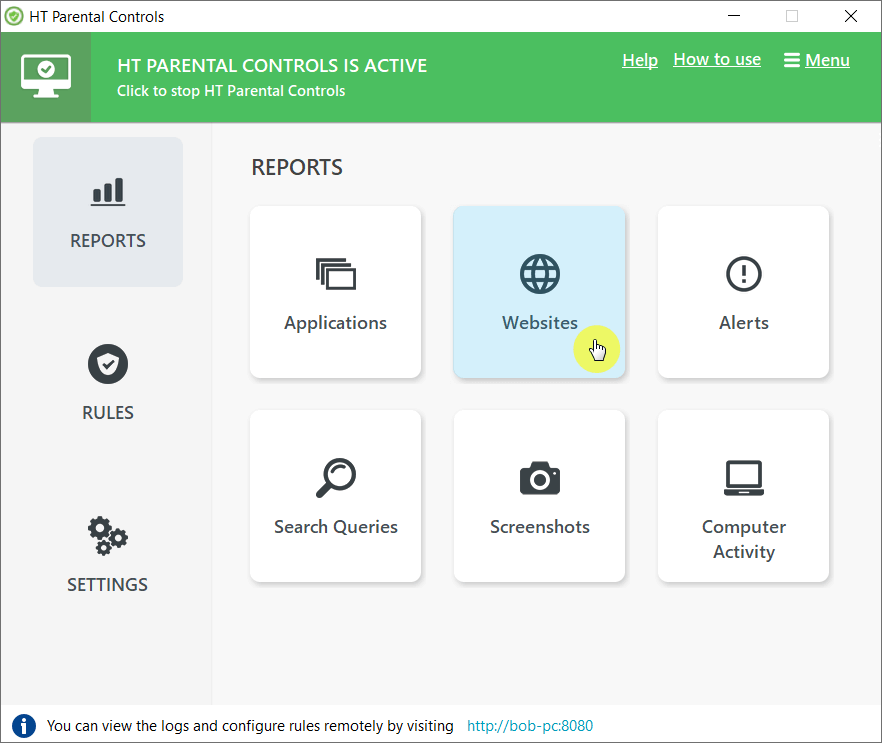Image resolution: width=882 pixels, height=743 pixels.
Task: Open the Rules shield icon
Action: pos(108,364)
